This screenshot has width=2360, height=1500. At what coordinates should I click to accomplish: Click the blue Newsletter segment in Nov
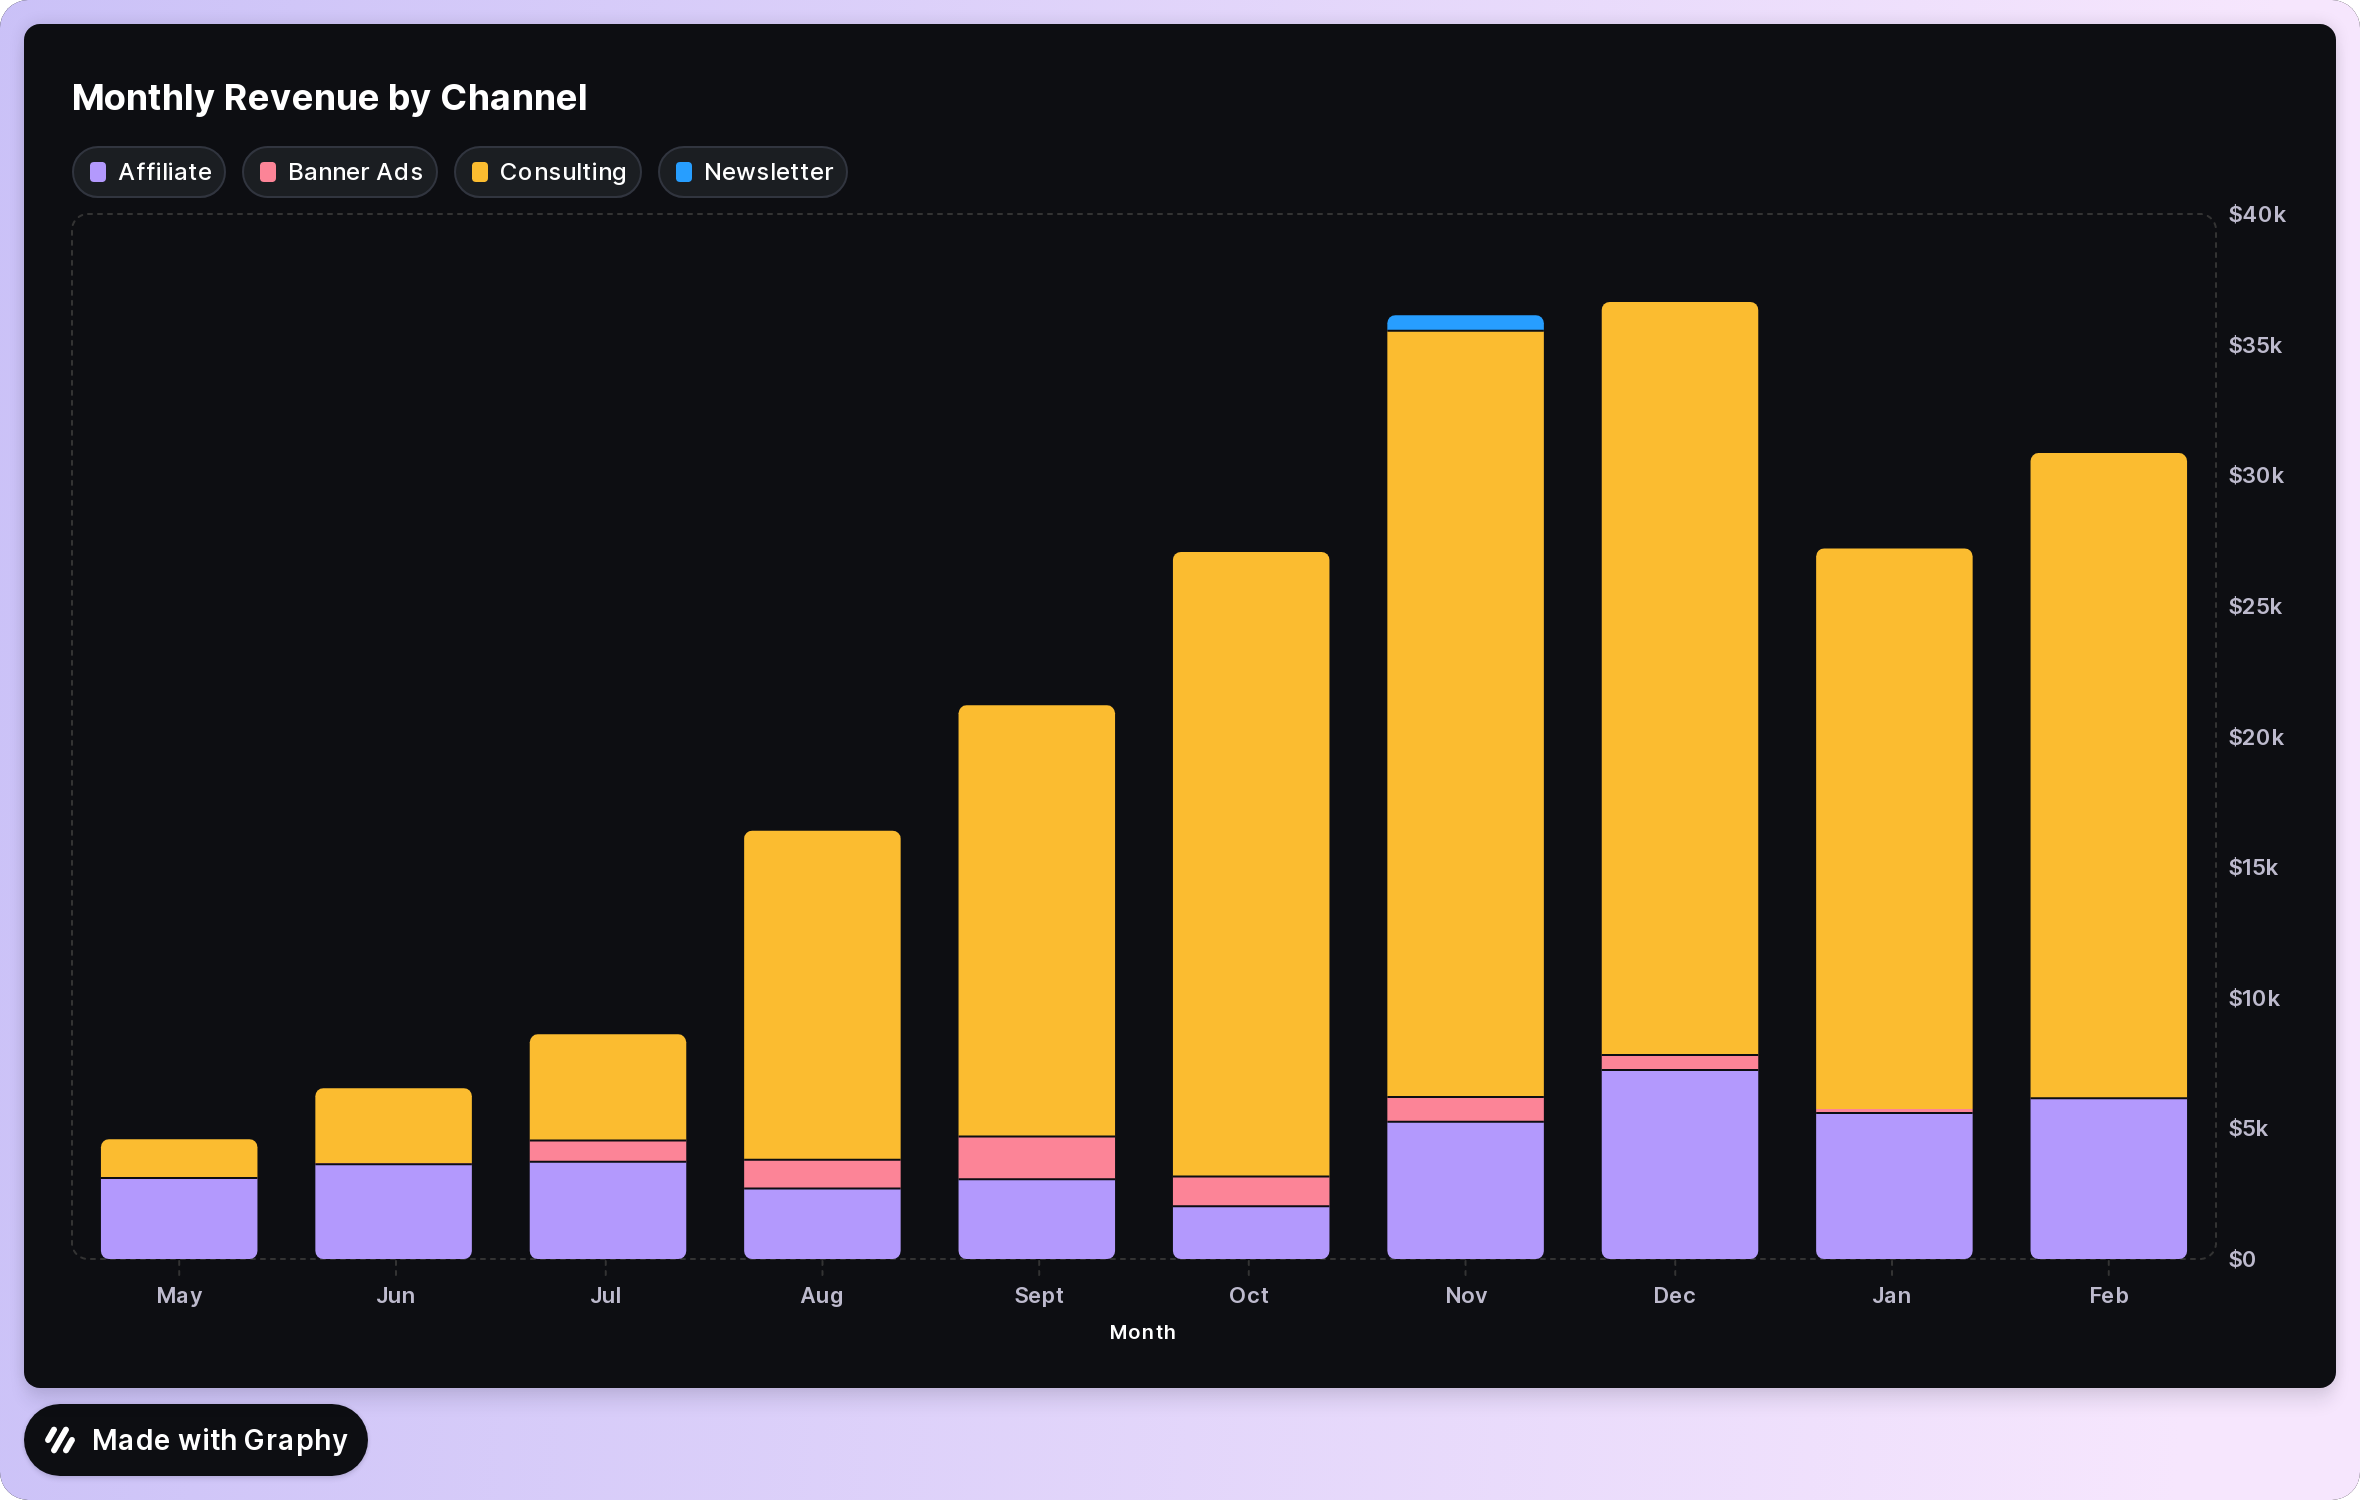coord(1465,323)
